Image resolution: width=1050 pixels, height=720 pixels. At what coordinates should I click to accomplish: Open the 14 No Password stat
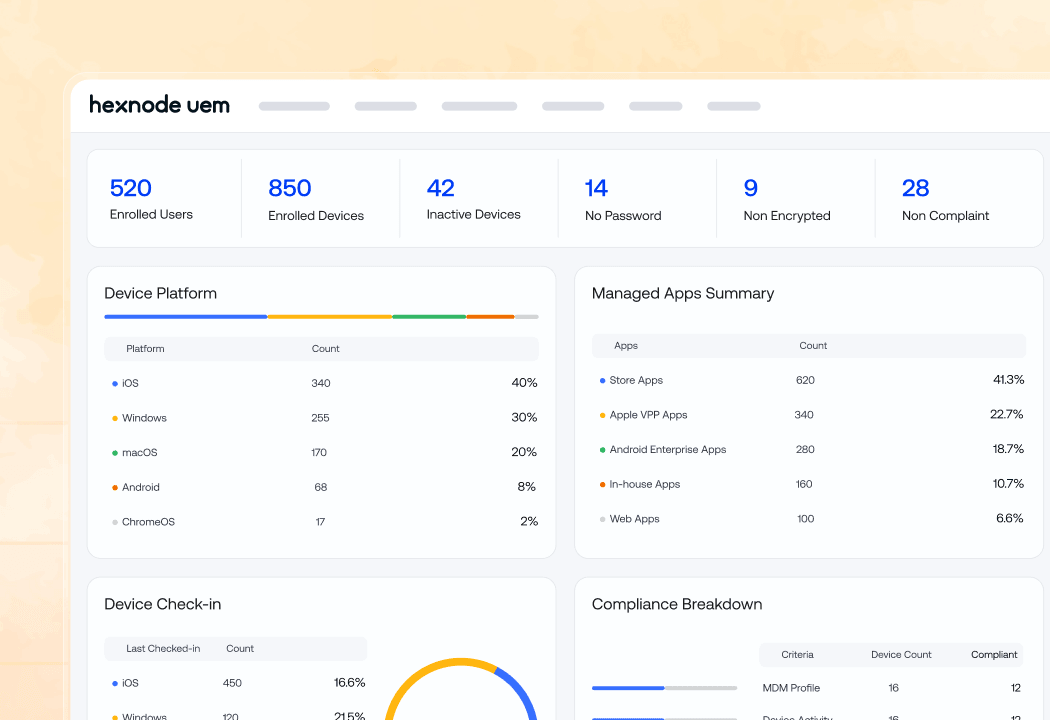[x=623, y=198]
